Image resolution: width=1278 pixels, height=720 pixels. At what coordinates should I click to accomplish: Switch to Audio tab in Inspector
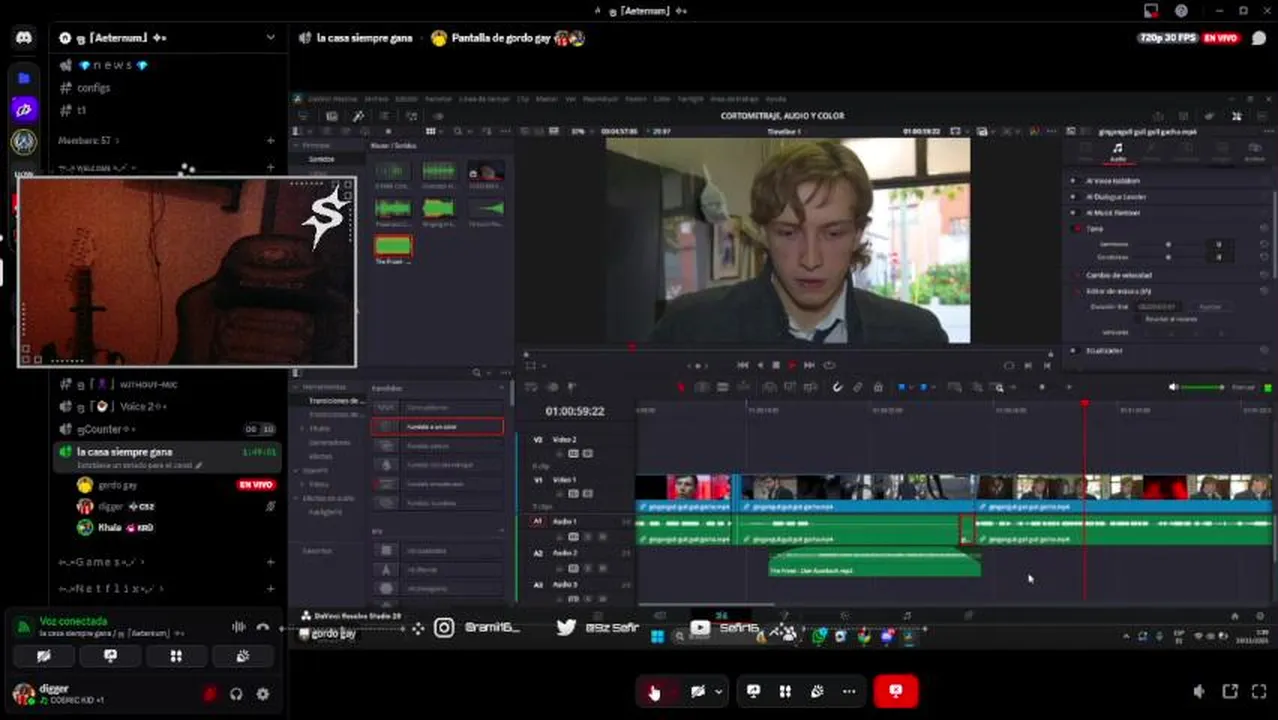[x=1117, y=152]
